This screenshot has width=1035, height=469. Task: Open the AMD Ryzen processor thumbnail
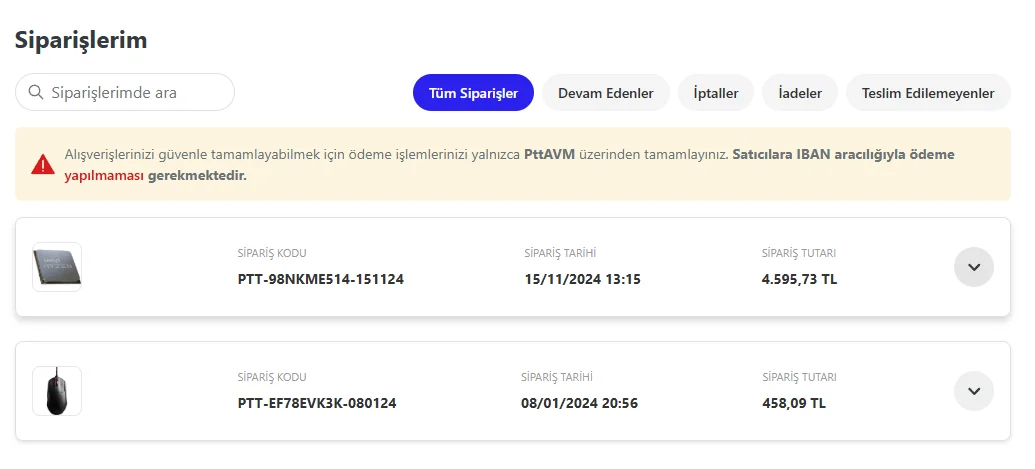tap(57, 267)
